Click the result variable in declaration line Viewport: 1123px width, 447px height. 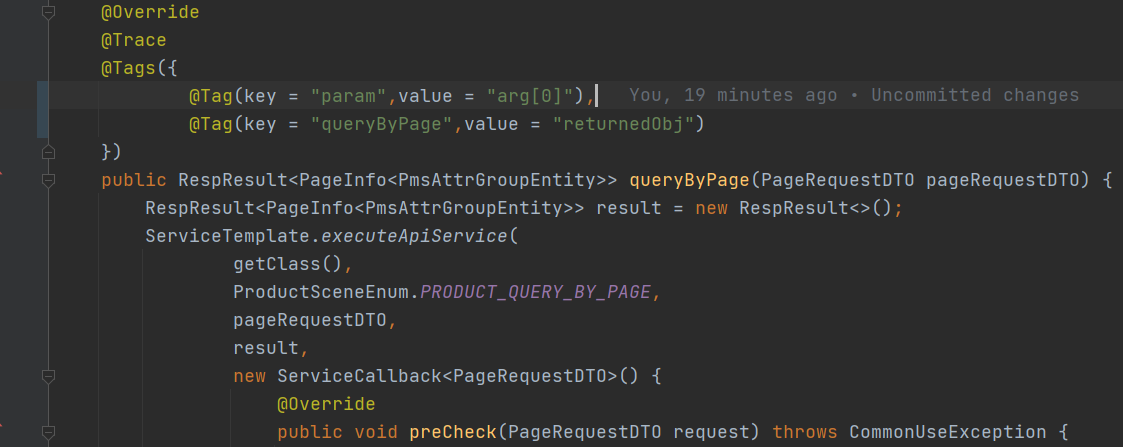tap(629, 208)
